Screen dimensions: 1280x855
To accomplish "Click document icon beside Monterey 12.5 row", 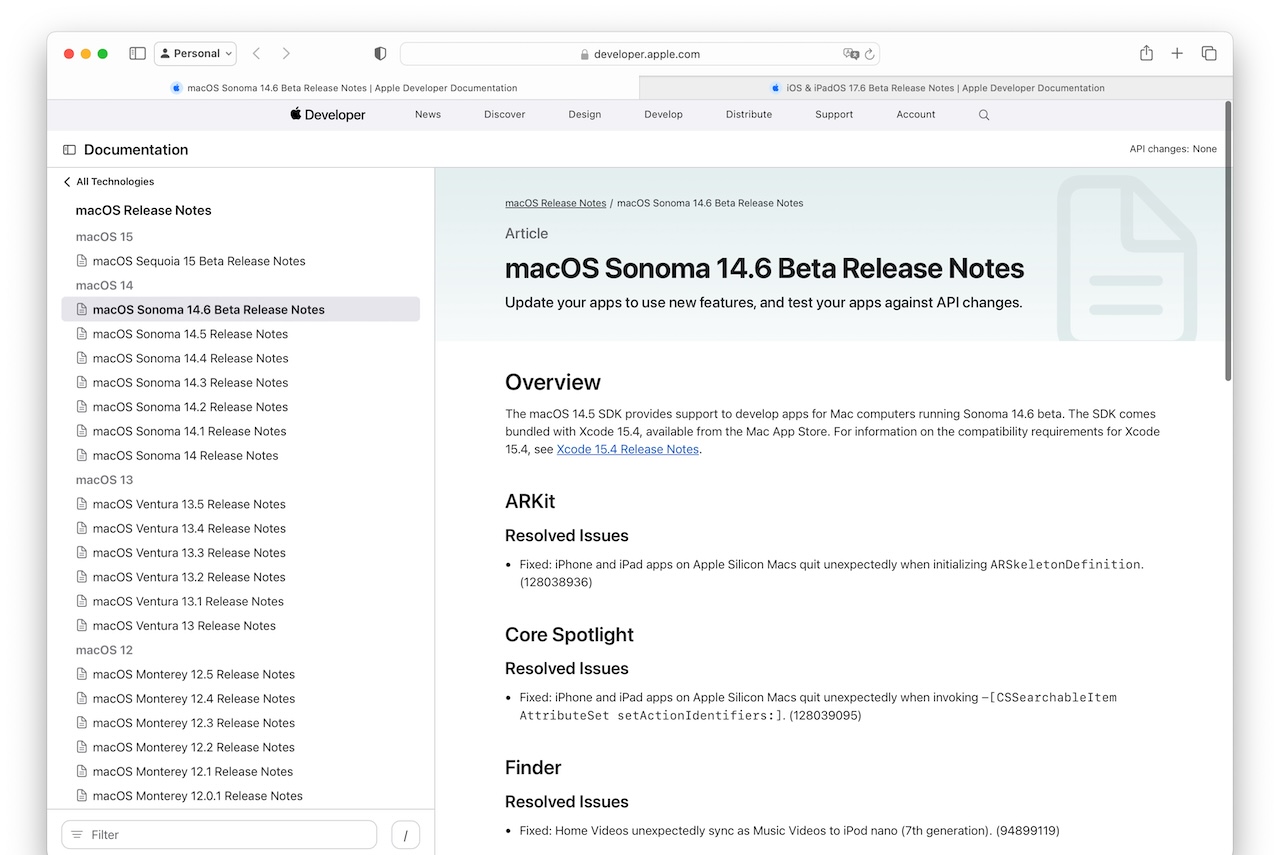I will 82,675.
